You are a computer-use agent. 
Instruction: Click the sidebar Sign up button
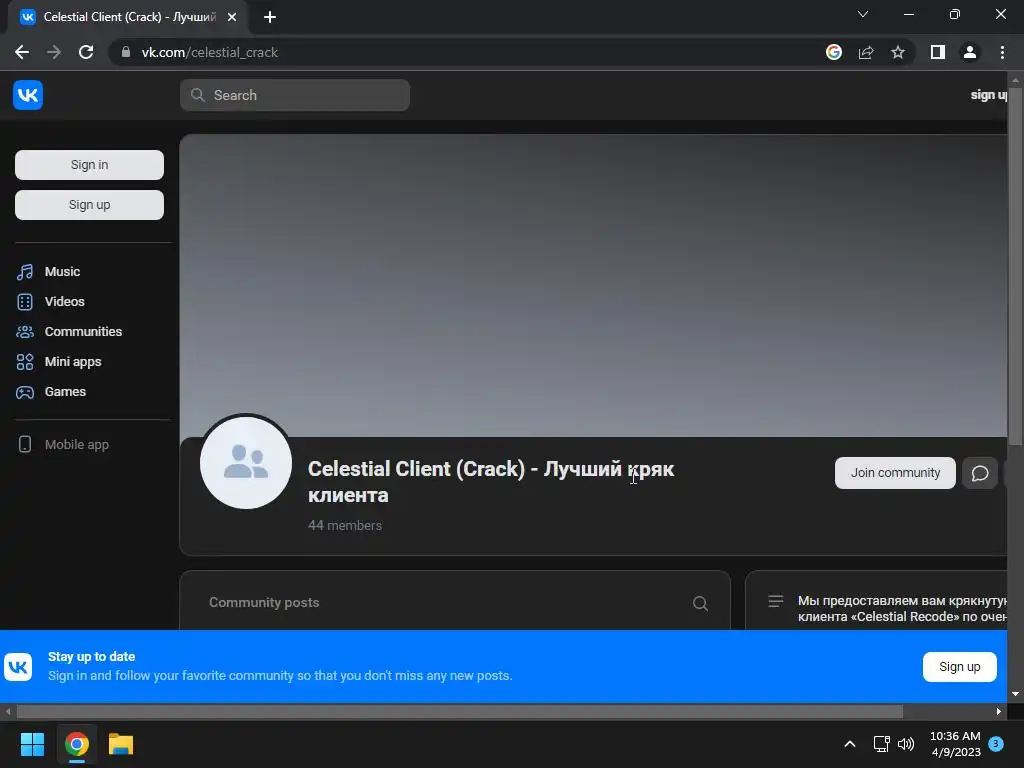tap(89, 205)
